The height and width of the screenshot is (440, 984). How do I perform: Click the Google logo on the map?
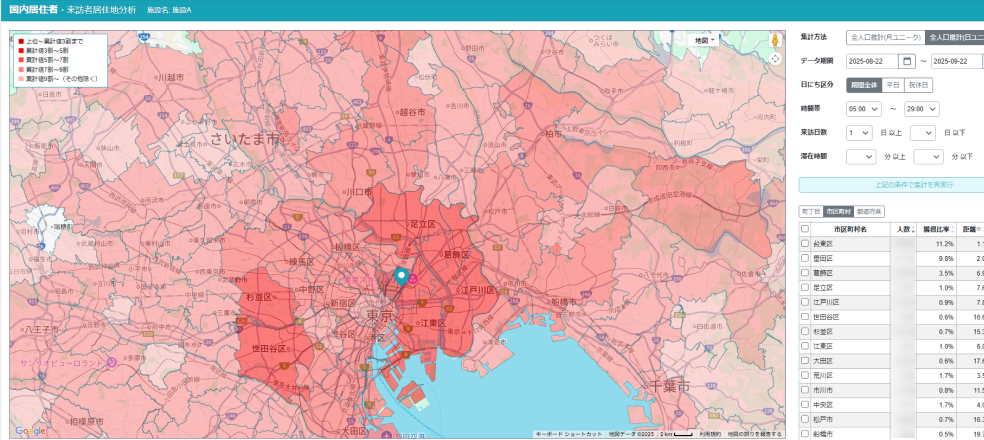30,431
